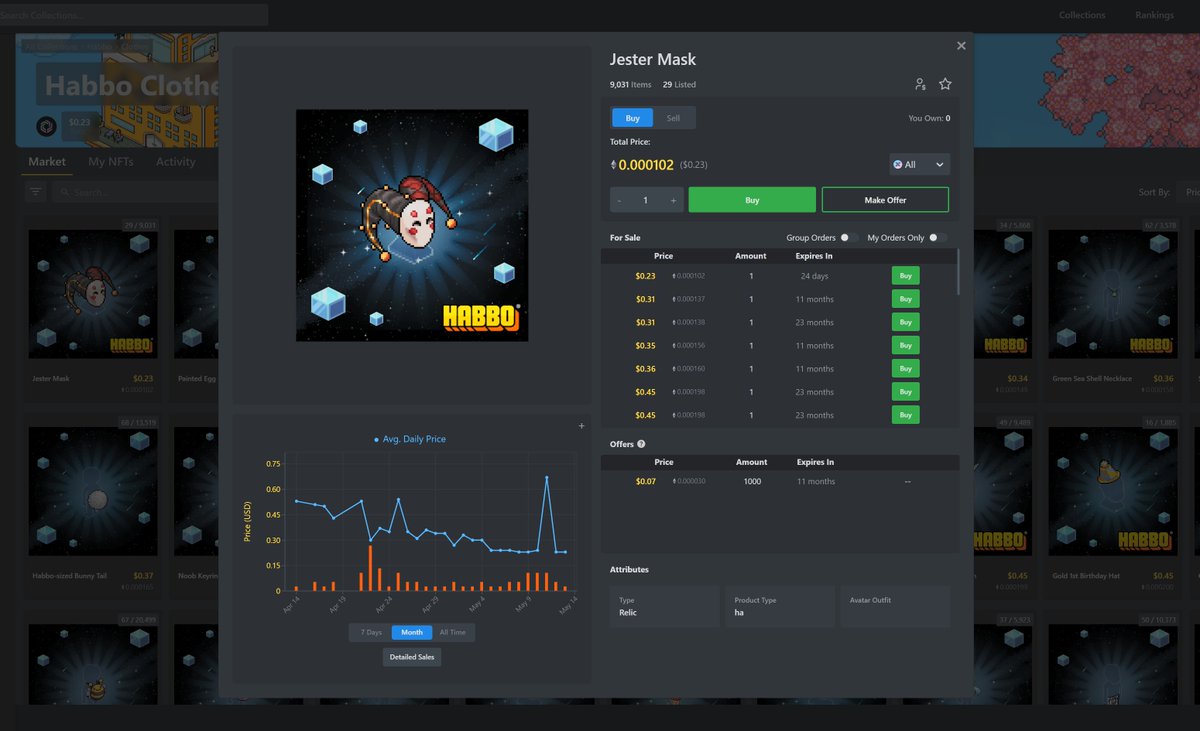Buy the $0.45 listing expiring in 11 months
This screenshot has width=1200, height=731.
tap(905, 391)
